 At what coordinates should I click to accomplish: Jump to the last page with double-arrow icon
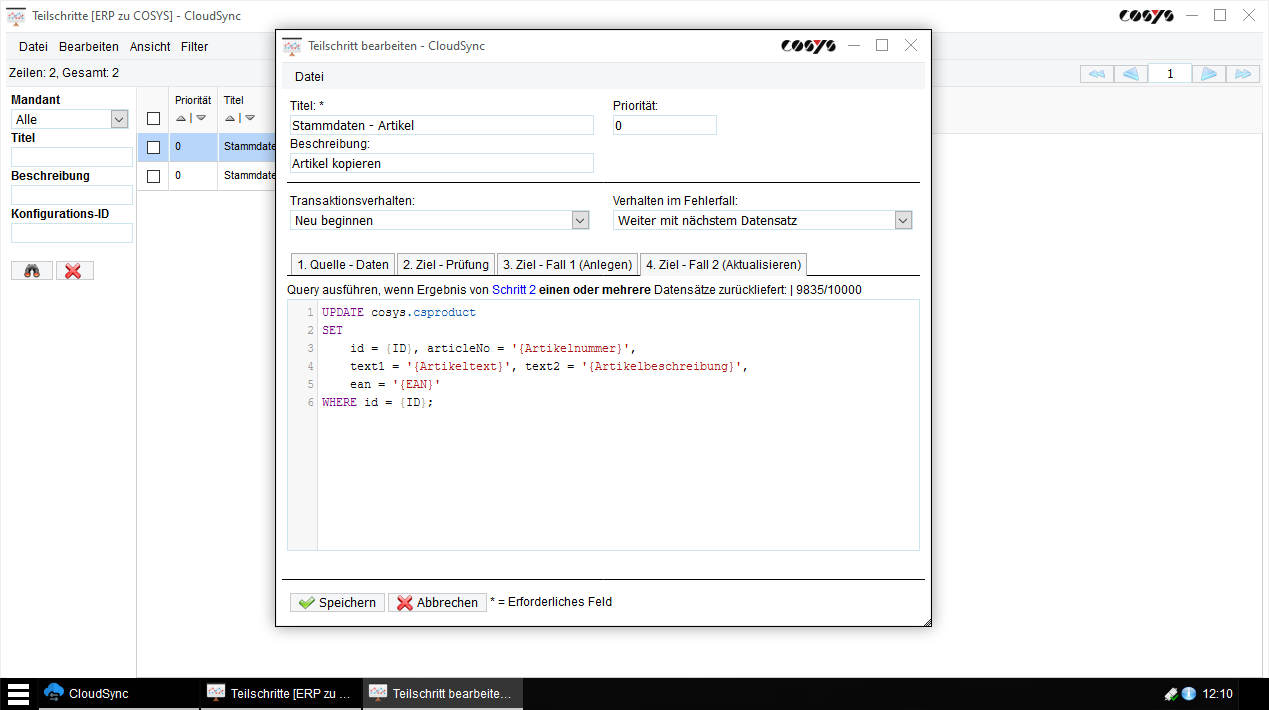pyautogui.click(x=1244, y=73)
